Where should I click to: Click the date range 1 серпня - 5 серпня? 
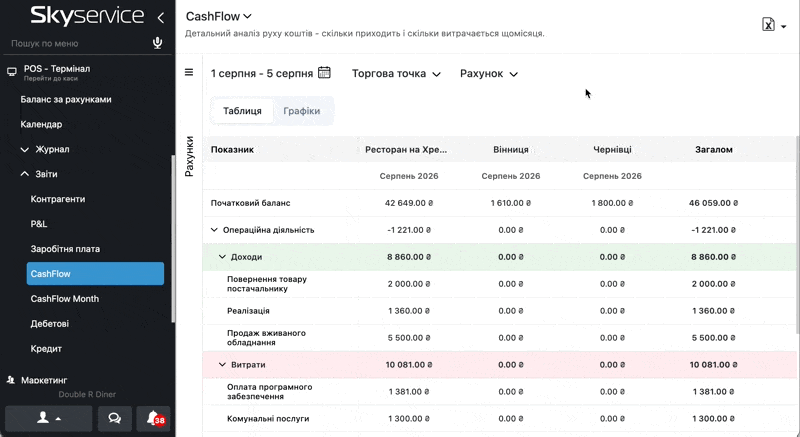[x=262, y=73]
